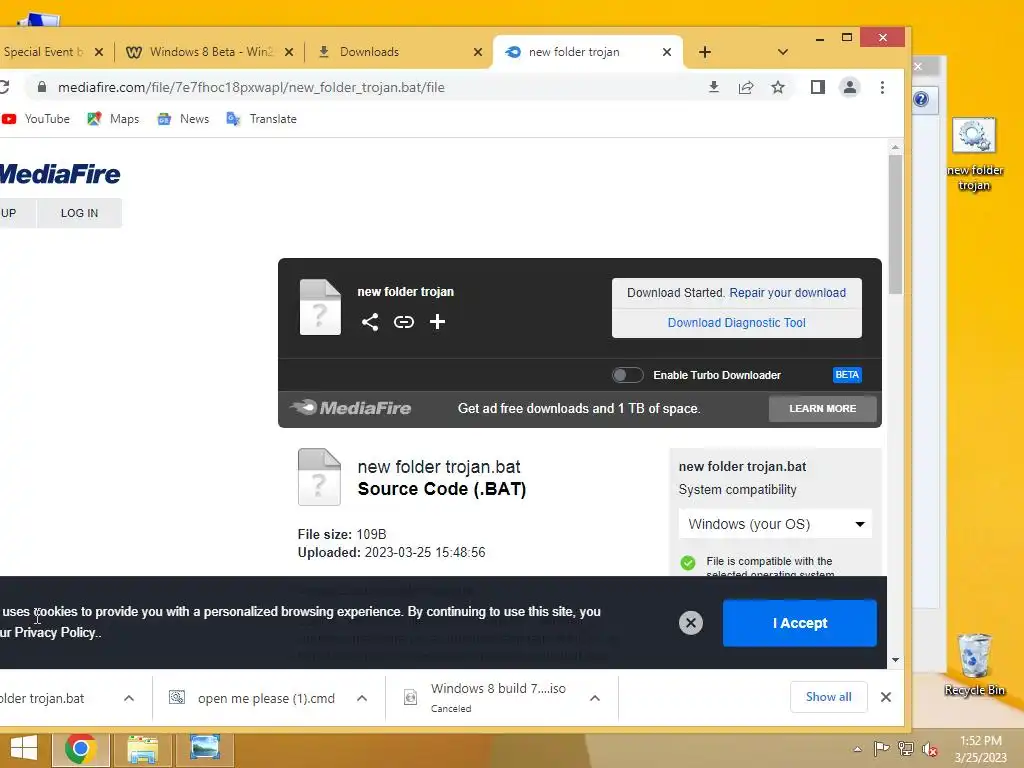1024x768 pixels.
Task: Close the downloads shelf X
Action: [886, 697]
